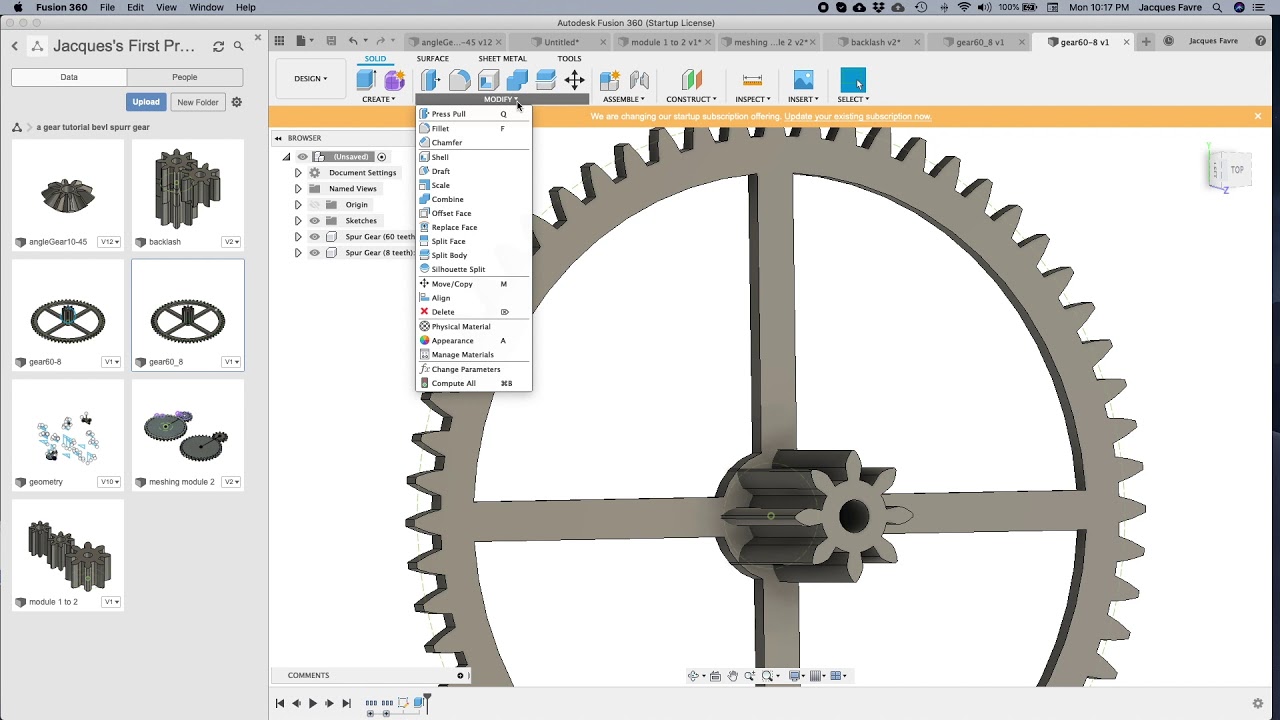Search the data panel
This screenshot has height=720, width=1280.
pos(238,46)
